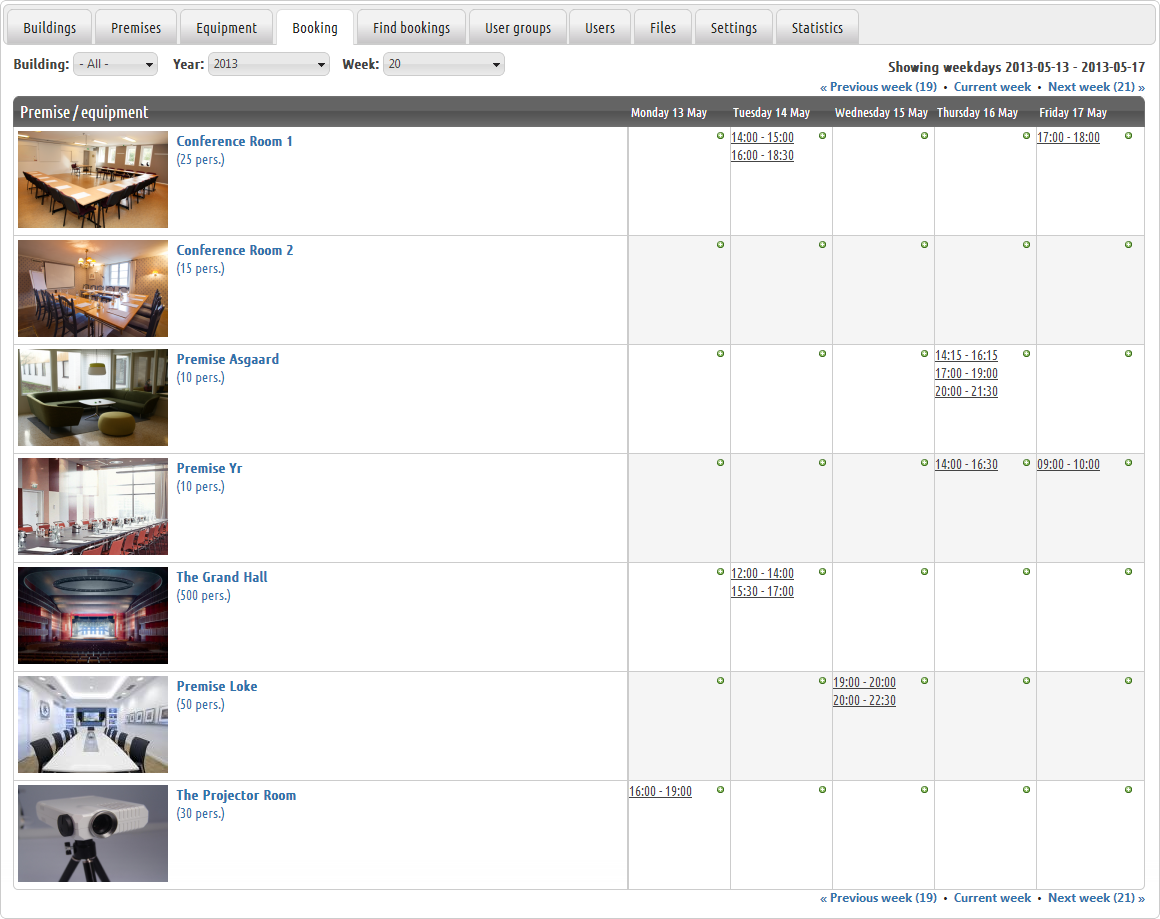Add booking for The Grand Hall on Thursday

pos(1027,572)
